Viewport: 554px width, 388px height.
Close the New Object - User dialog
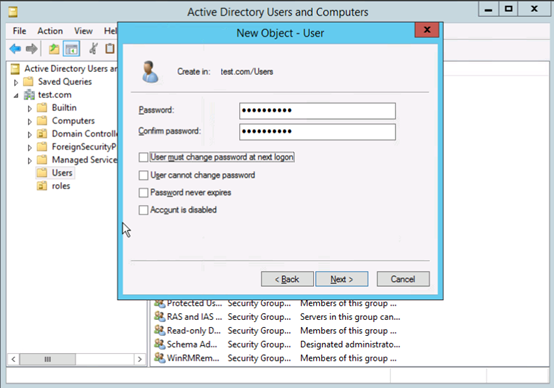(x=427, y=30)
